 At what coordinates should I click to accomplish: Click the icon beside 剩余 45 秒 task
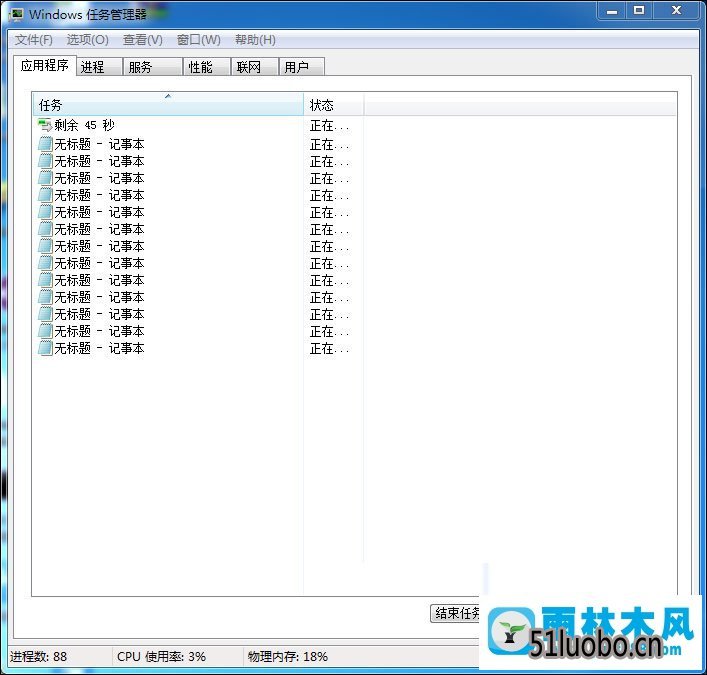coord(45,125)
